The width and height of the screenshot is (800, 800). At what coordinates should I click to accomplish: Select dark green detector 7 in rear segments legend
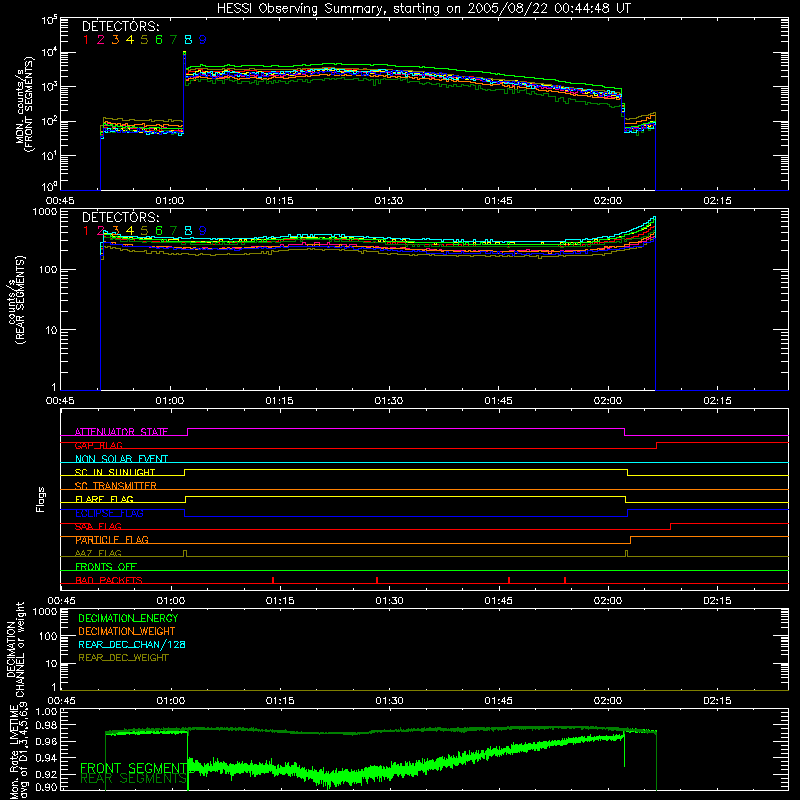pyautogui.click(x=173, y=231)
